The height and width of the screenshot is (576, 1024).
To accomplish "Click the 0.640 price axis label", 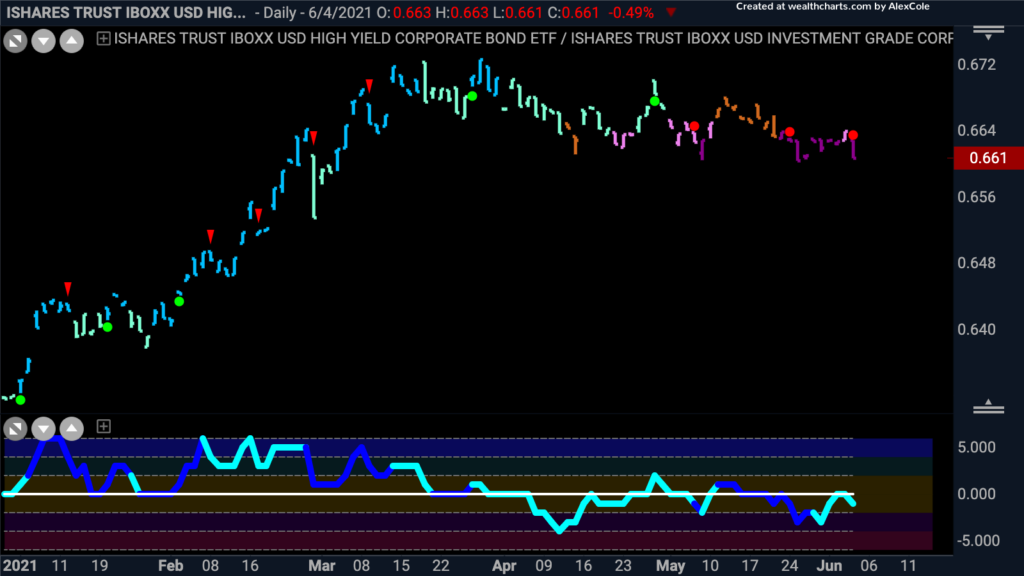I will pyautogui.click(x=976, y=330).
